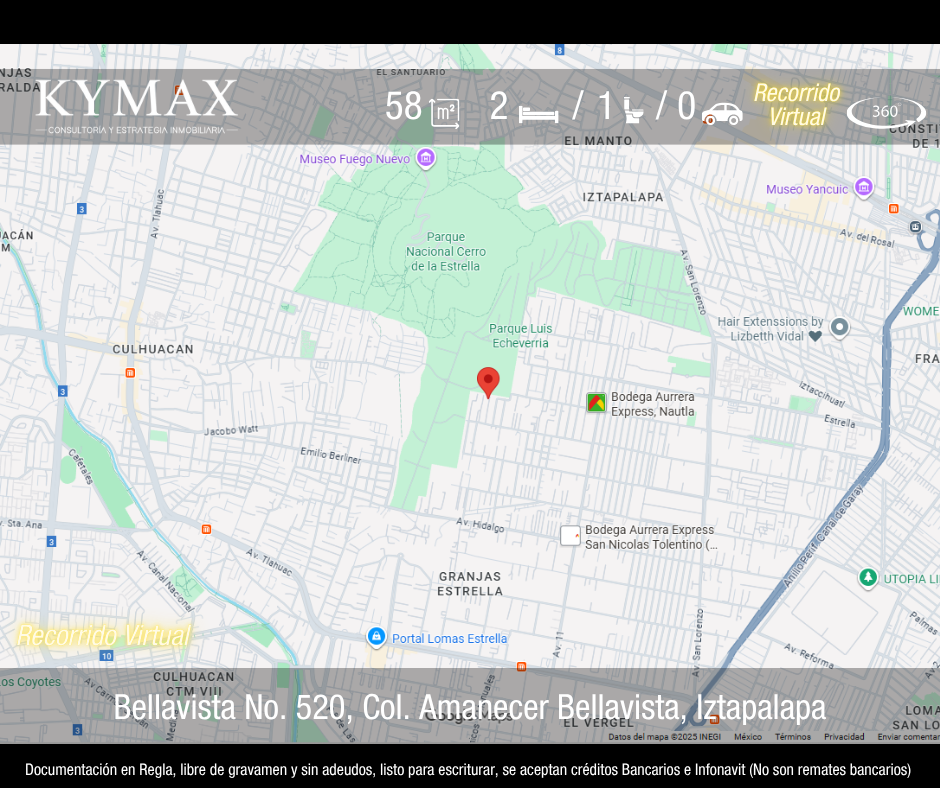Click the toilet icon for bathrooms

click(x=634, y=110)
